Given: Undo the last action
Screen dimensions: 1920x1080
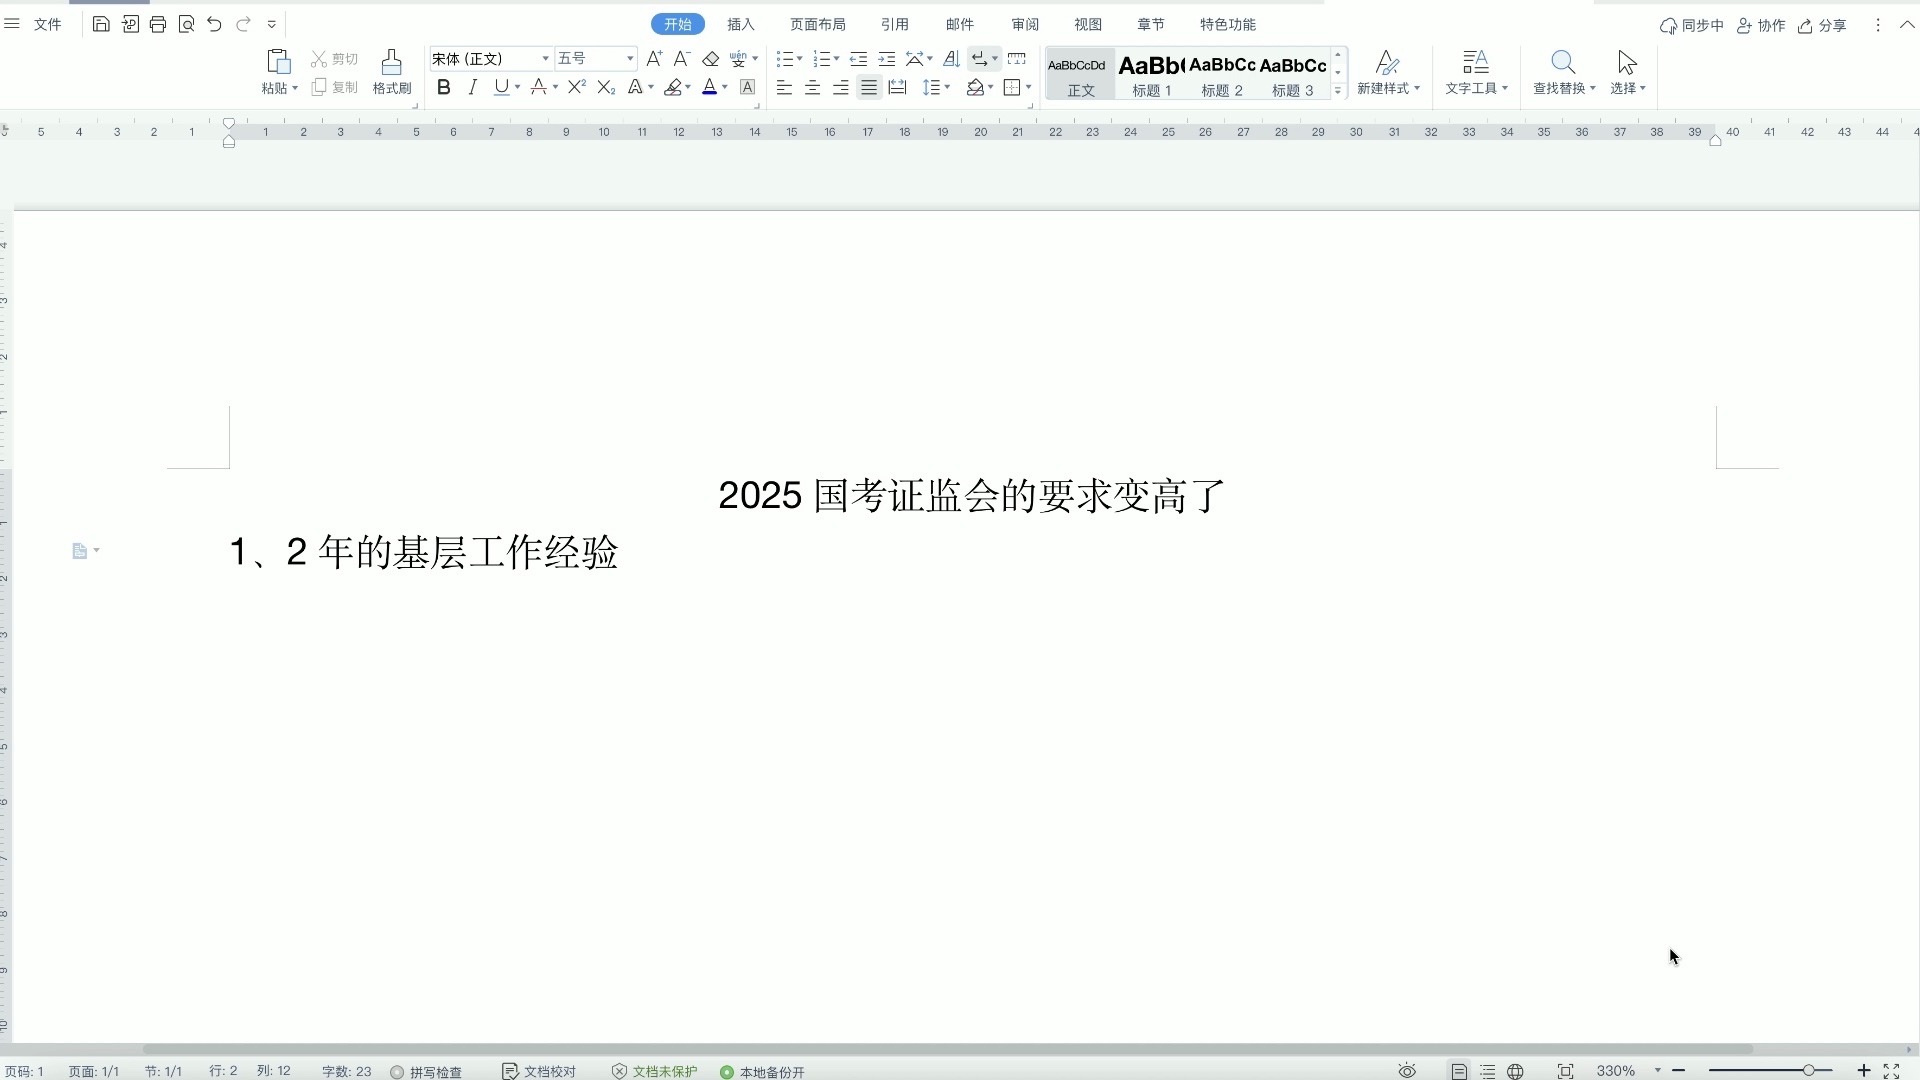Looking at the screenshot, I should pyautogui.click(x=214, y=24).
